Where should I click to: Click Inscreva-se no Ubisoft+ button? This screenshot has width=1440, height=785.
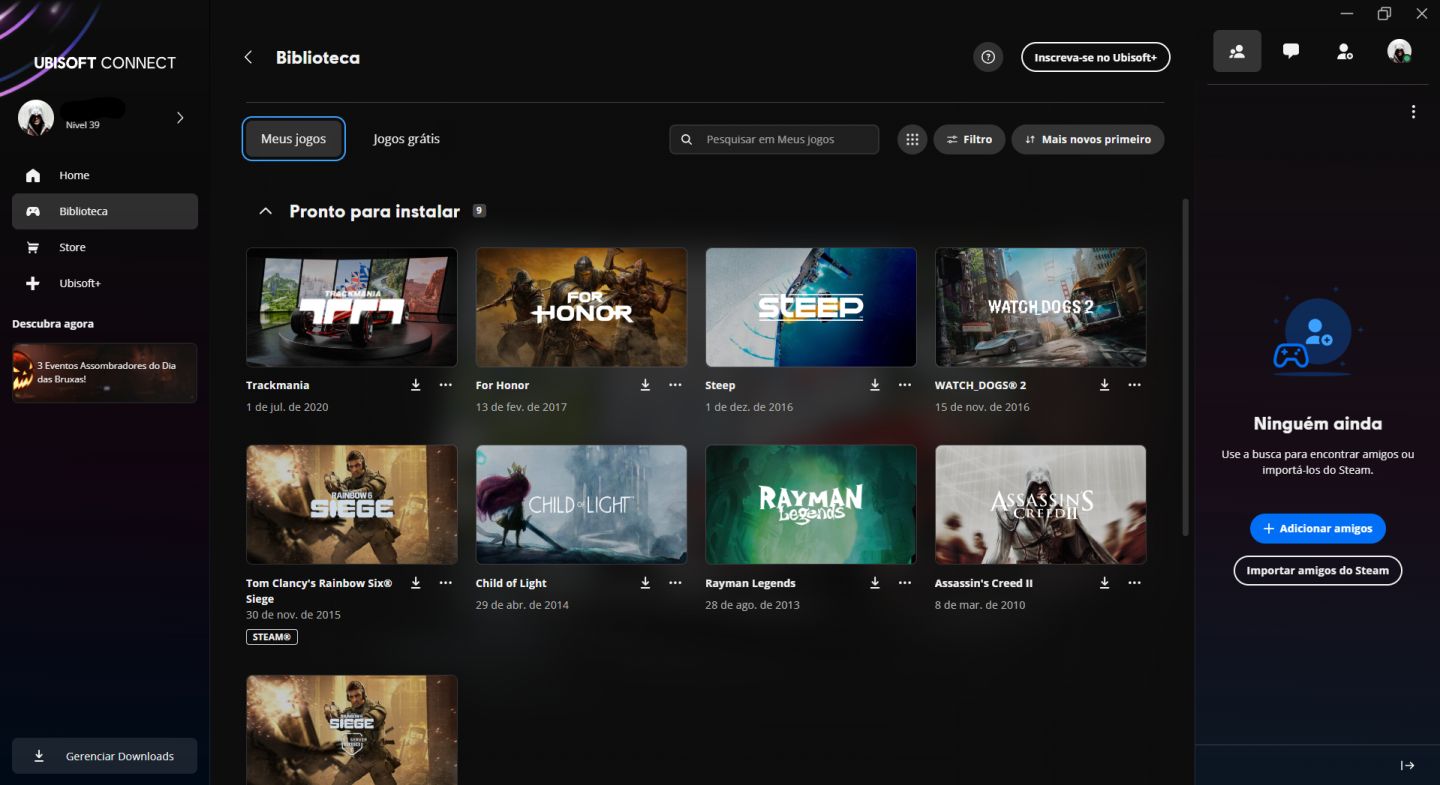pyautogui.click(x=1096, y=58)
